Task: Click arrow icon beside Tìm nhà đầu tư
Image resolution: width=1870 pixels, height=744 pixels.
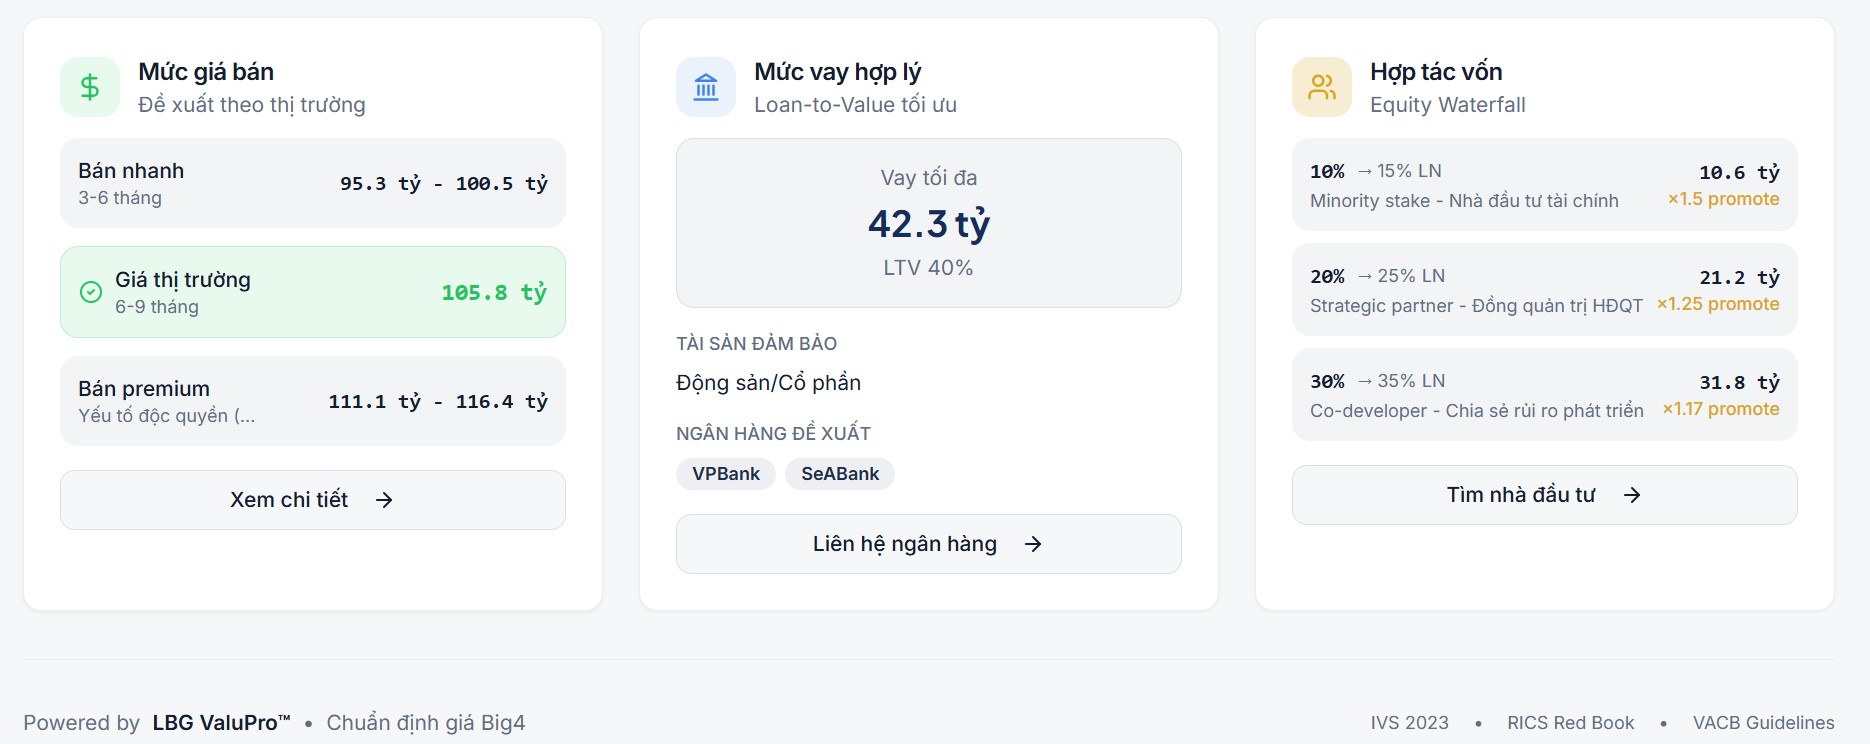Action: [1632, 495]
